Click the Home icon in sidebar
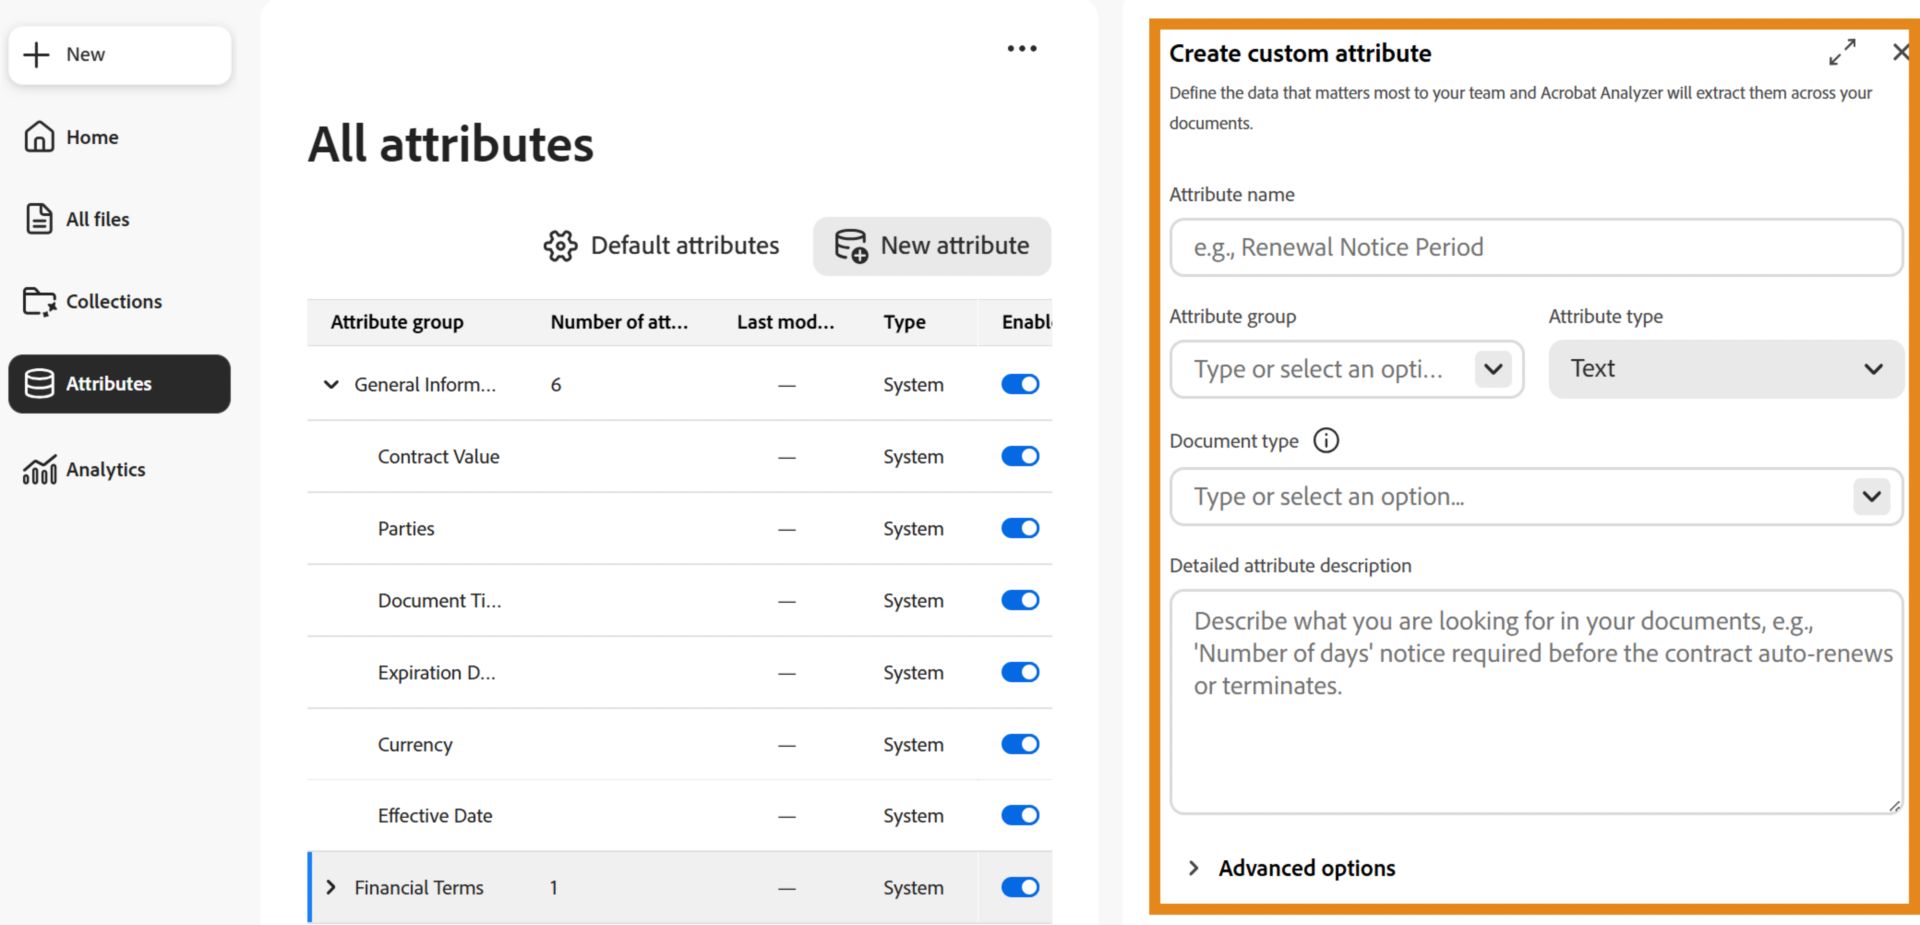The height and width of the screenshot is (925, 1920). point(39,137)
